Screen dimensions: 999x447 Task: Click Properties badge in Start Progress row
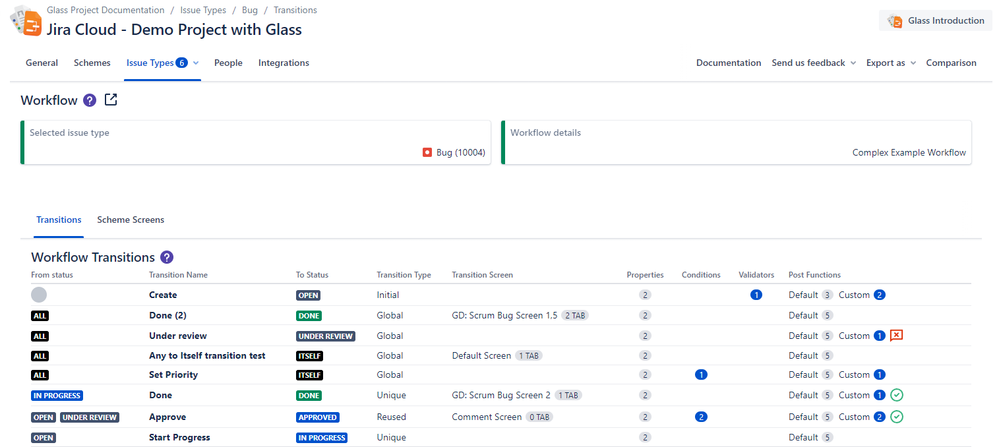point(645,437)
